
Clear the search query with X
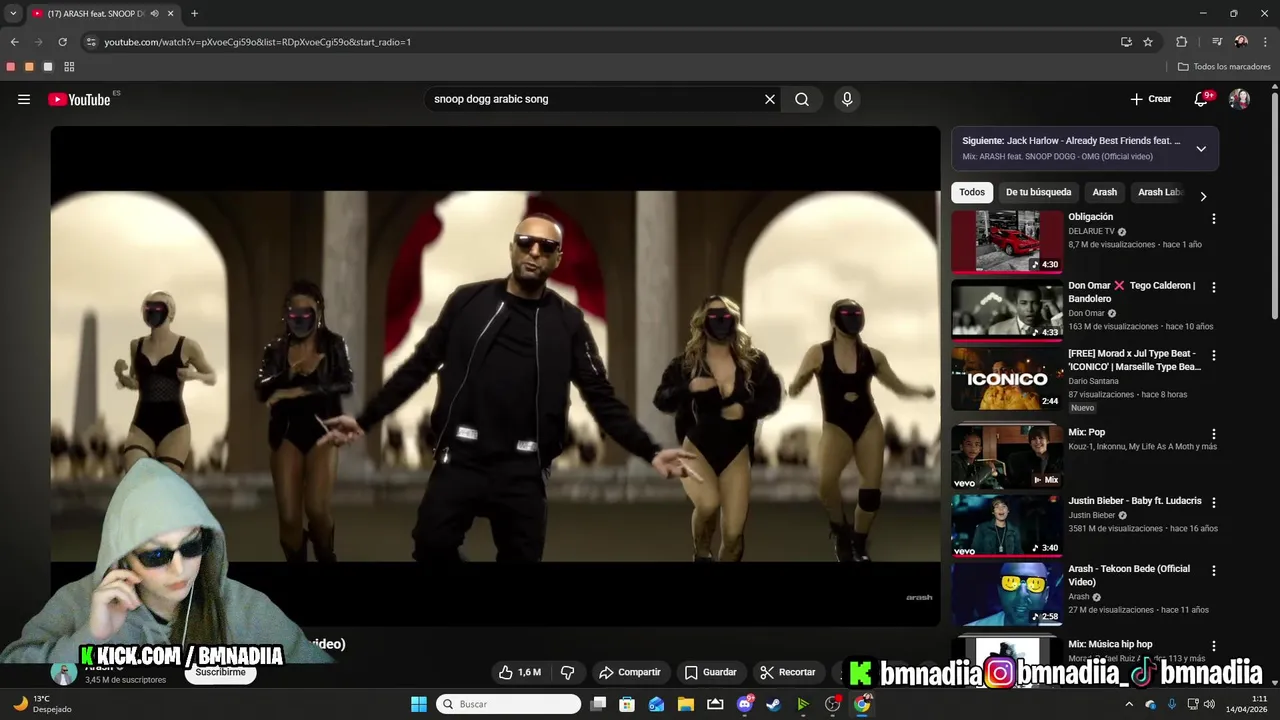click(x=770, y=99)
